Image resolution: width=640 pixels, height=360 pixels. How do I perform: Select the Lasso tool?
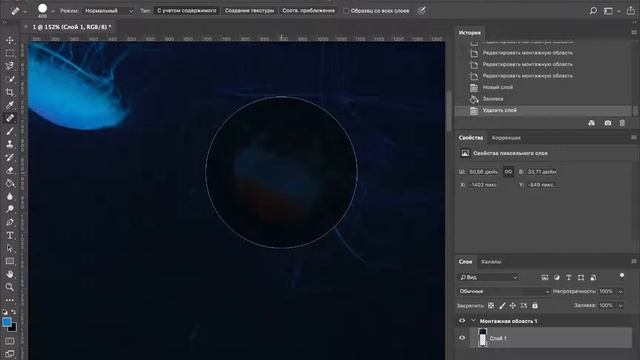coord(10,66)
